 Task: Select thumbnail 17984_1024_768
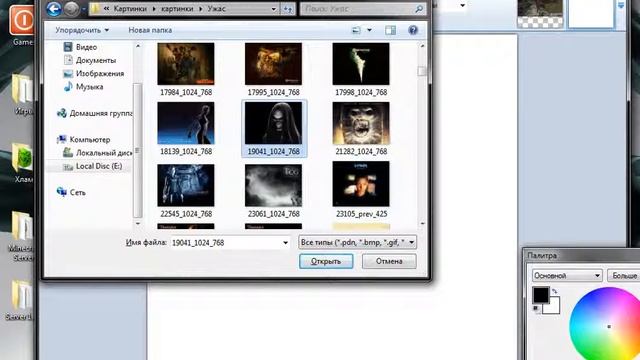[x=186, y=69]
